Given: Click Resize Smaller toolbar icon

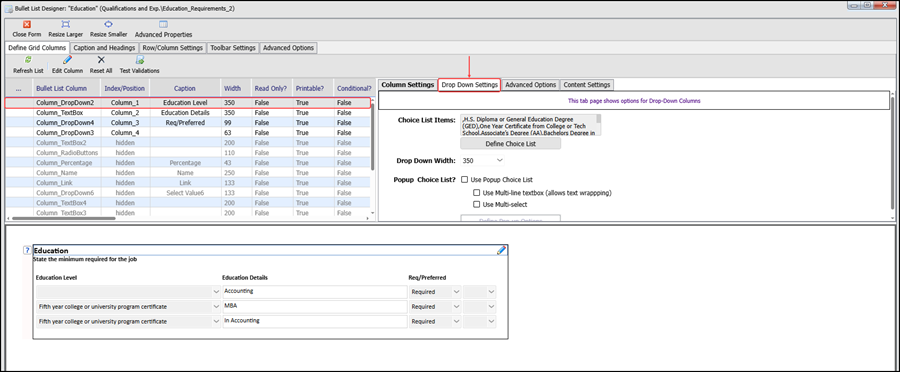Looking at the screenshot, I should (108, 25).
